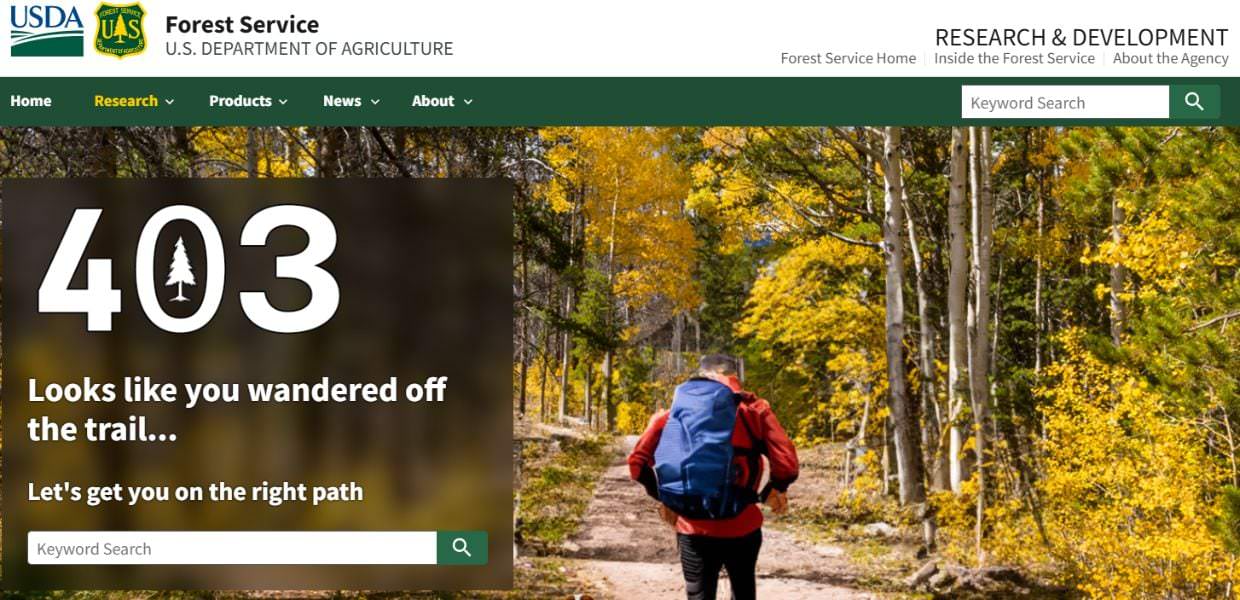Click the USDA logo
Image resolution: width=1240 pixels, height=600 pixels.
pyautogui.click(x=47, y=30)
